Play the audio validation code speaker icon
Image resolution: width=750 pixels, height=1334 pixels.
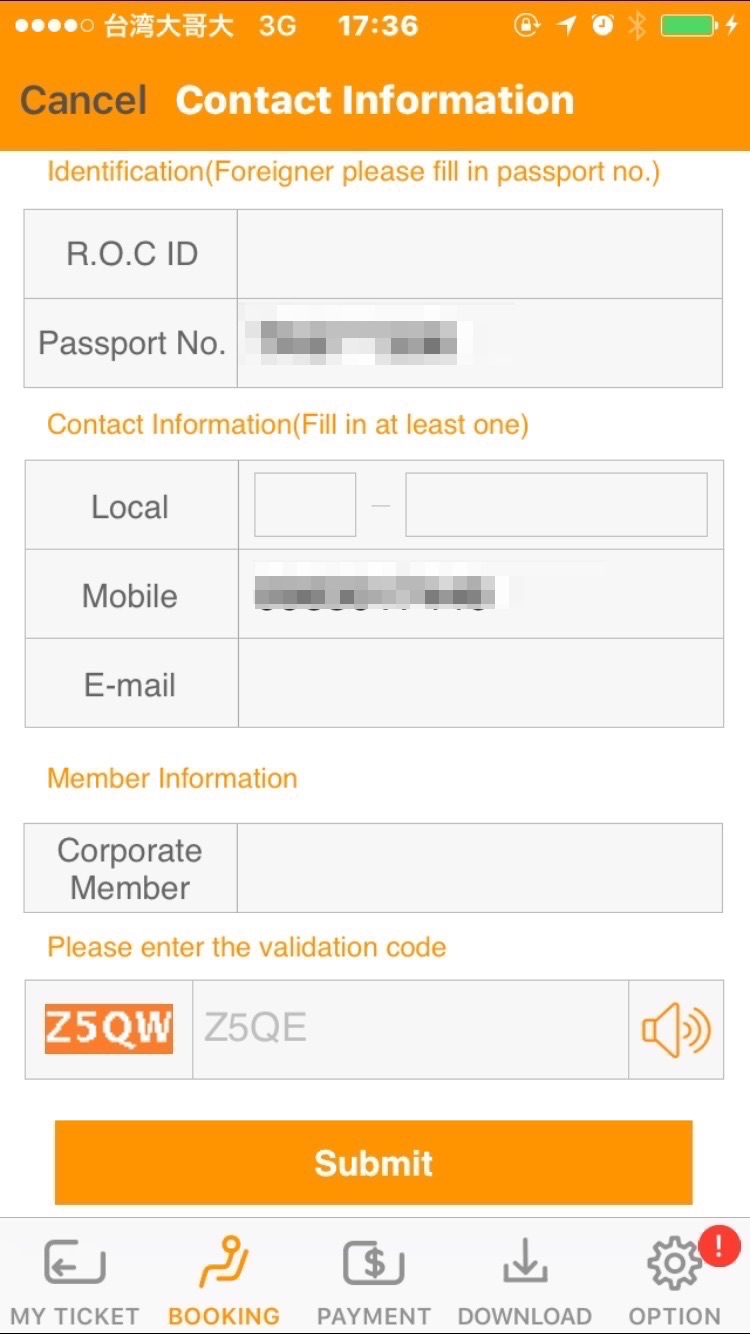coord(676,1029)
